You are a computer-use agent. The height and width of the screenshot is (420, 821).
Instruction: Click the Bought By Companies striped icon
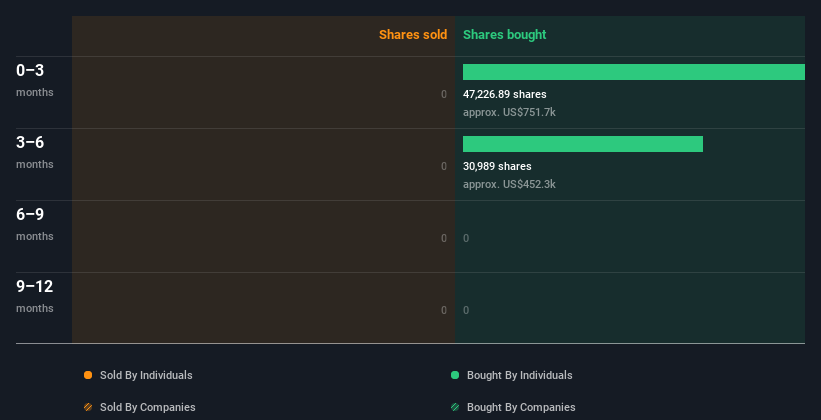455,407
